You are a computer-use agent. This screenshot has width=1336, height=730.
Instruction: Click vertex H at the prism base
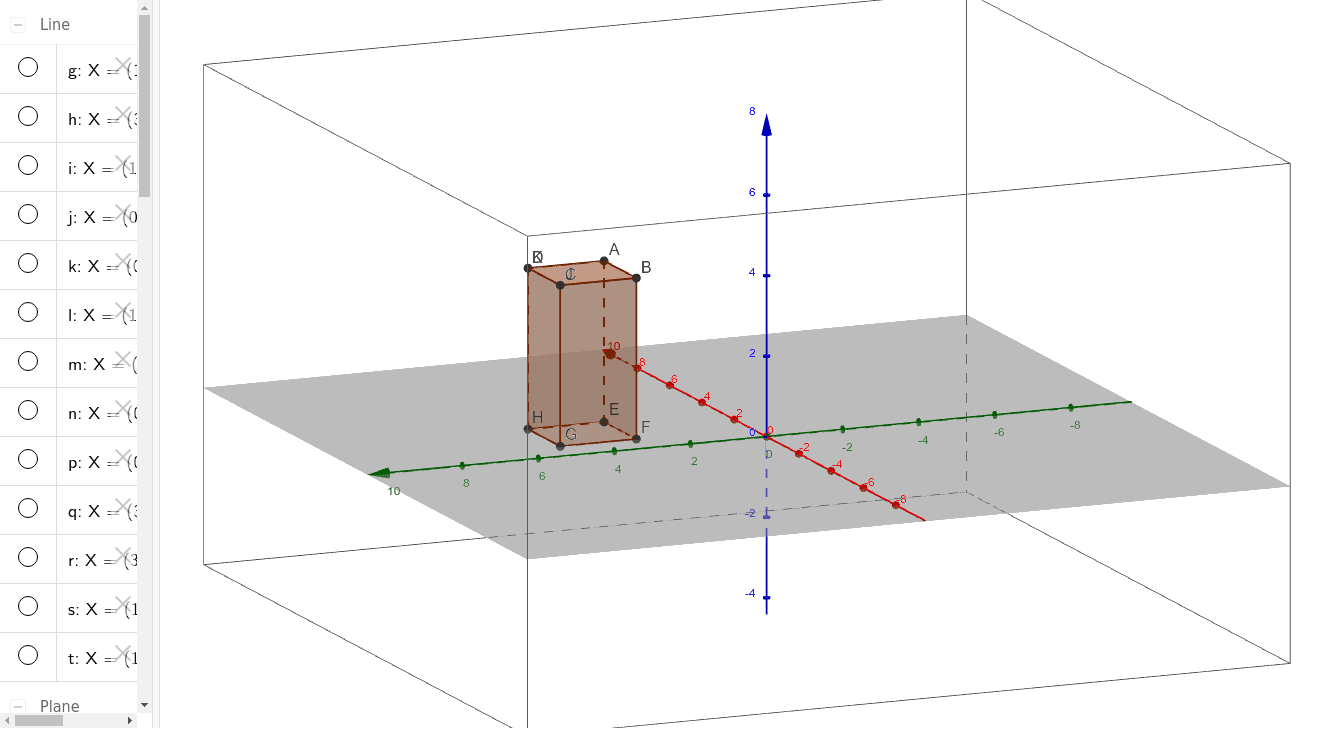tap(529, 427)
